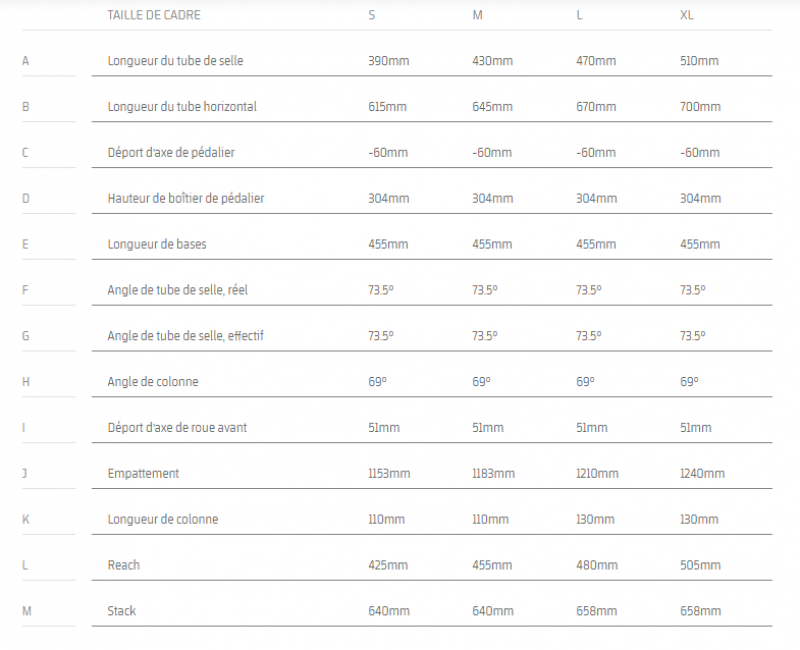Screen dimensions: 800x650
Task: Click the 1183mm wheelbase value
Action: tap(493, 473)
